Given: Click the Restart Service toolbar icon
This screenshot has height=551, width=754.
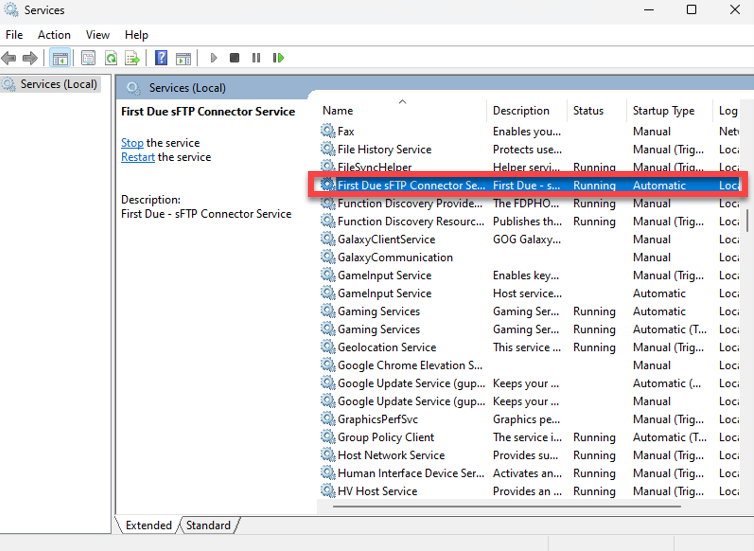Looking at the screenshot, I should 278,58.
